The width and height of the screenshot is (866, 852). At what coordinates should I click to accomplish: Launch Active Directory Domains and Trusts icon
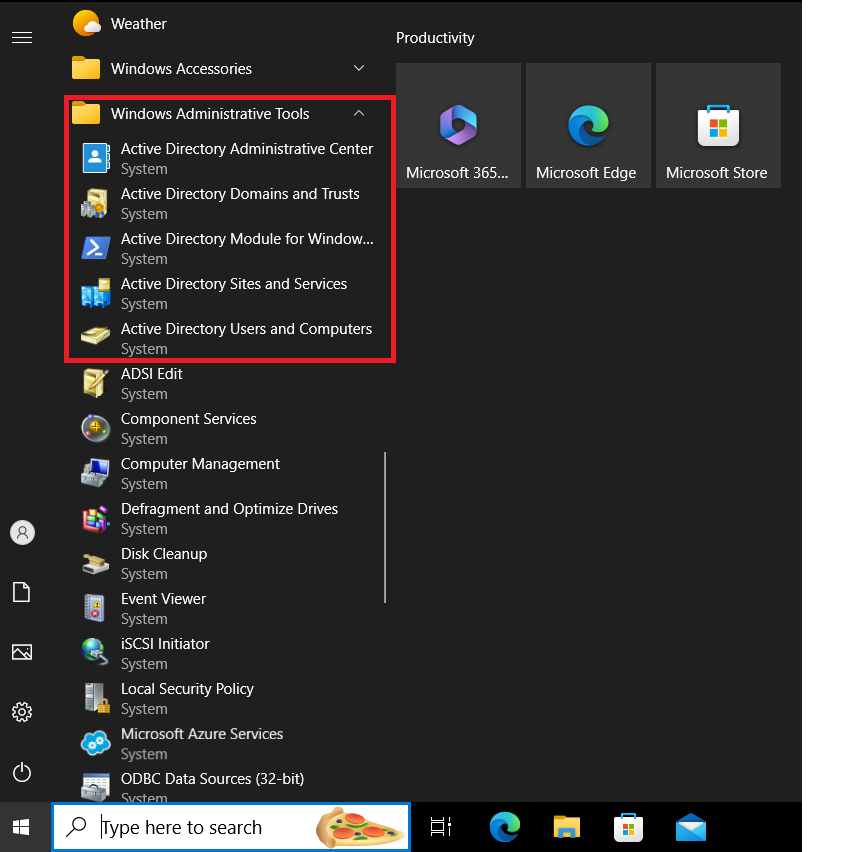tap(94, 203)
